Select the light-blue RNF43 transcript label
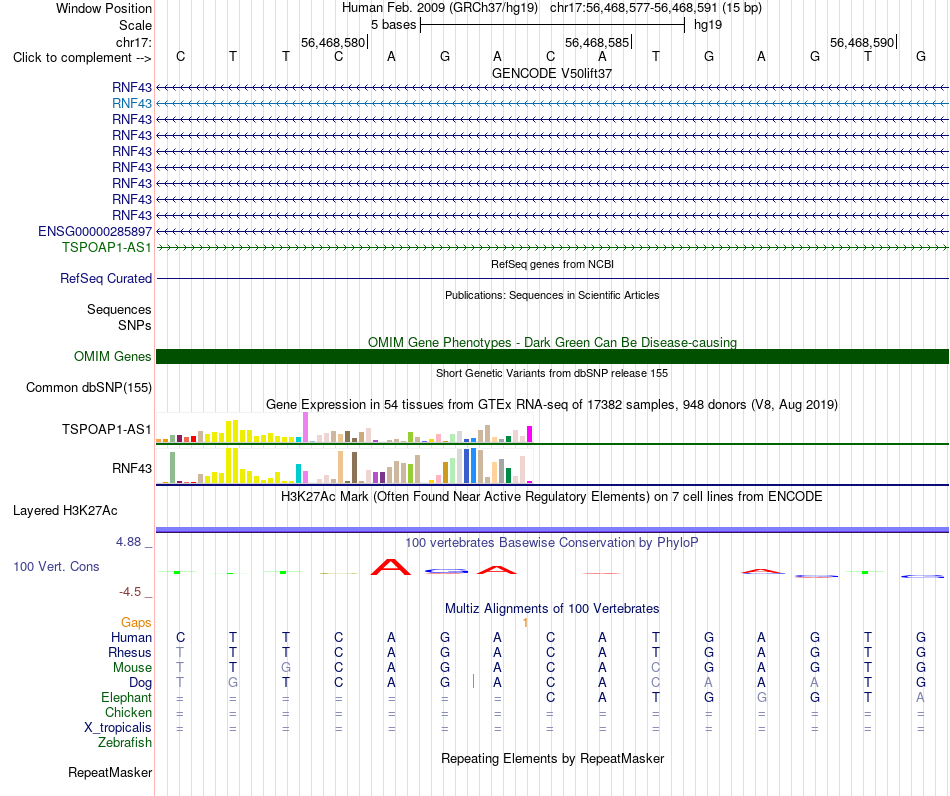950x796 pixels. pos(131,104)
